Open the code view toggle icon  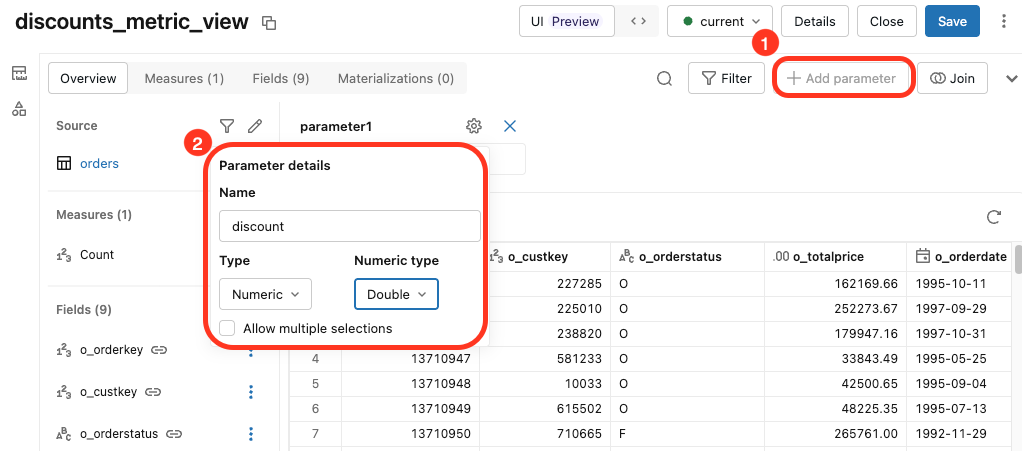coord(639,22)
